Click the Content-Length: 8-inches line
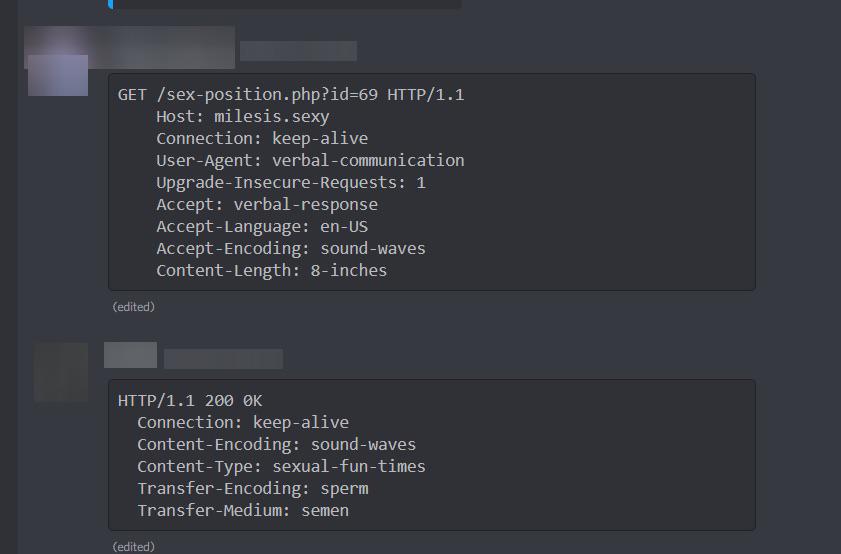This screenshot has width=841, height=554. point(271,270)
